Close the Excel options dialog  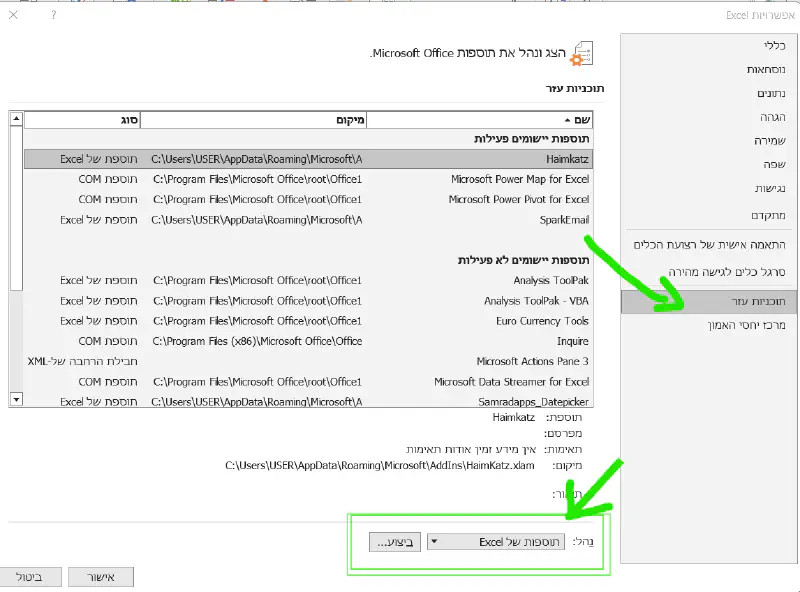(14, 15)
